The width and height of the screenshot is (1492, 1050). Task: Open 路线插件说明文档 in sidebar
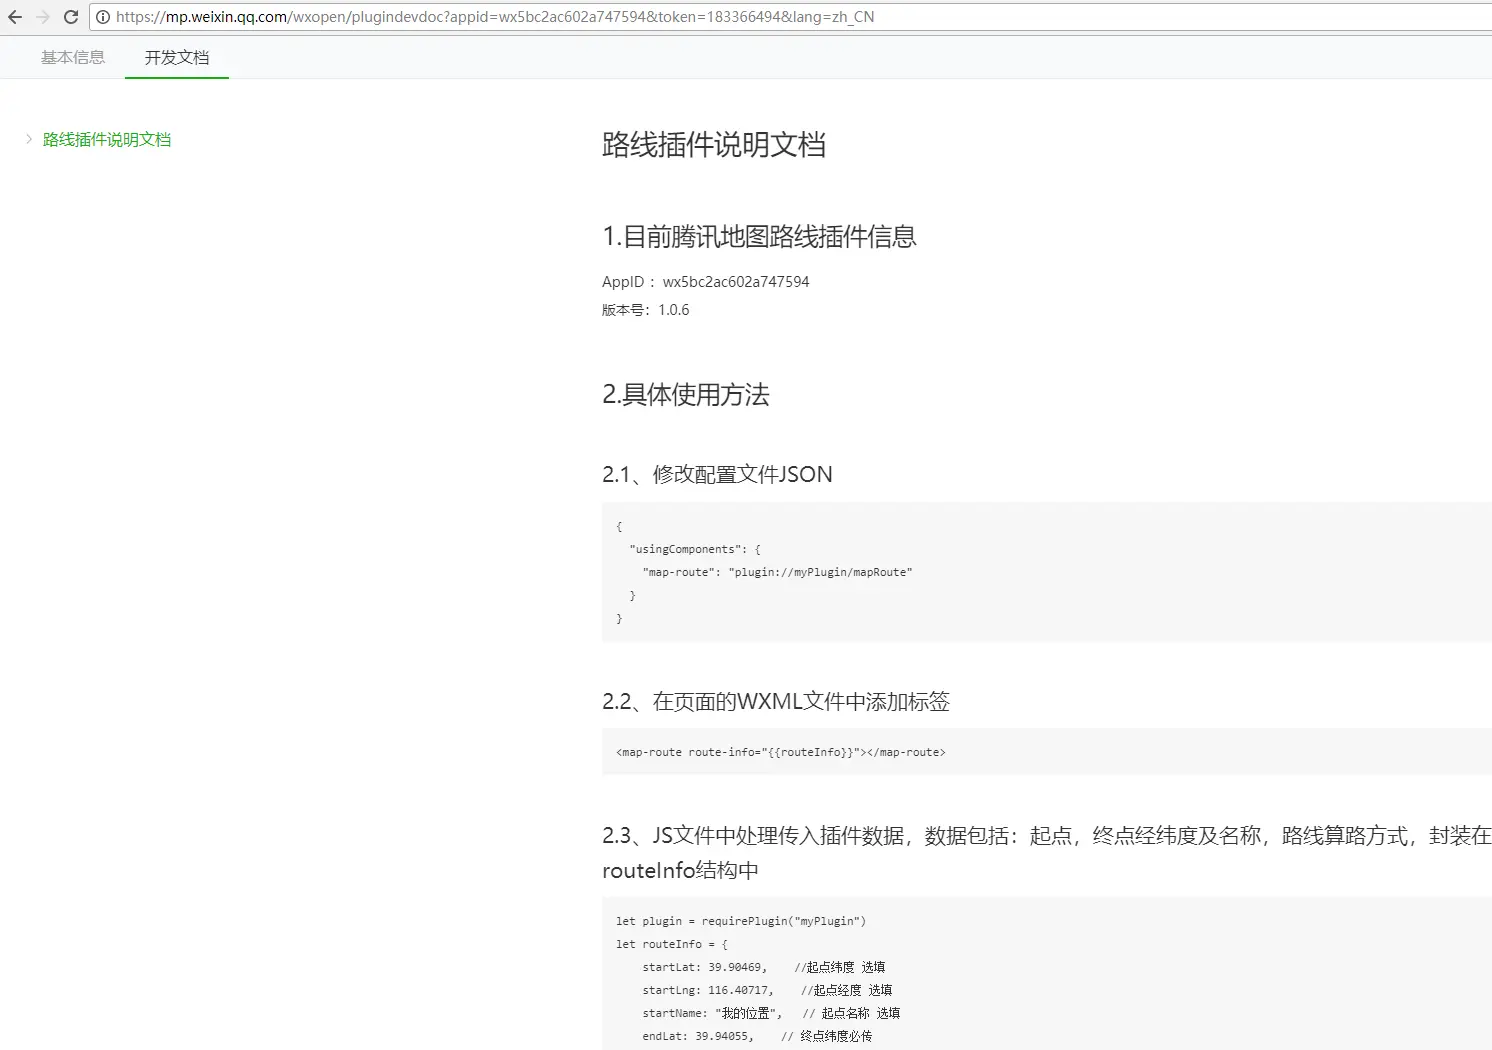107,140
